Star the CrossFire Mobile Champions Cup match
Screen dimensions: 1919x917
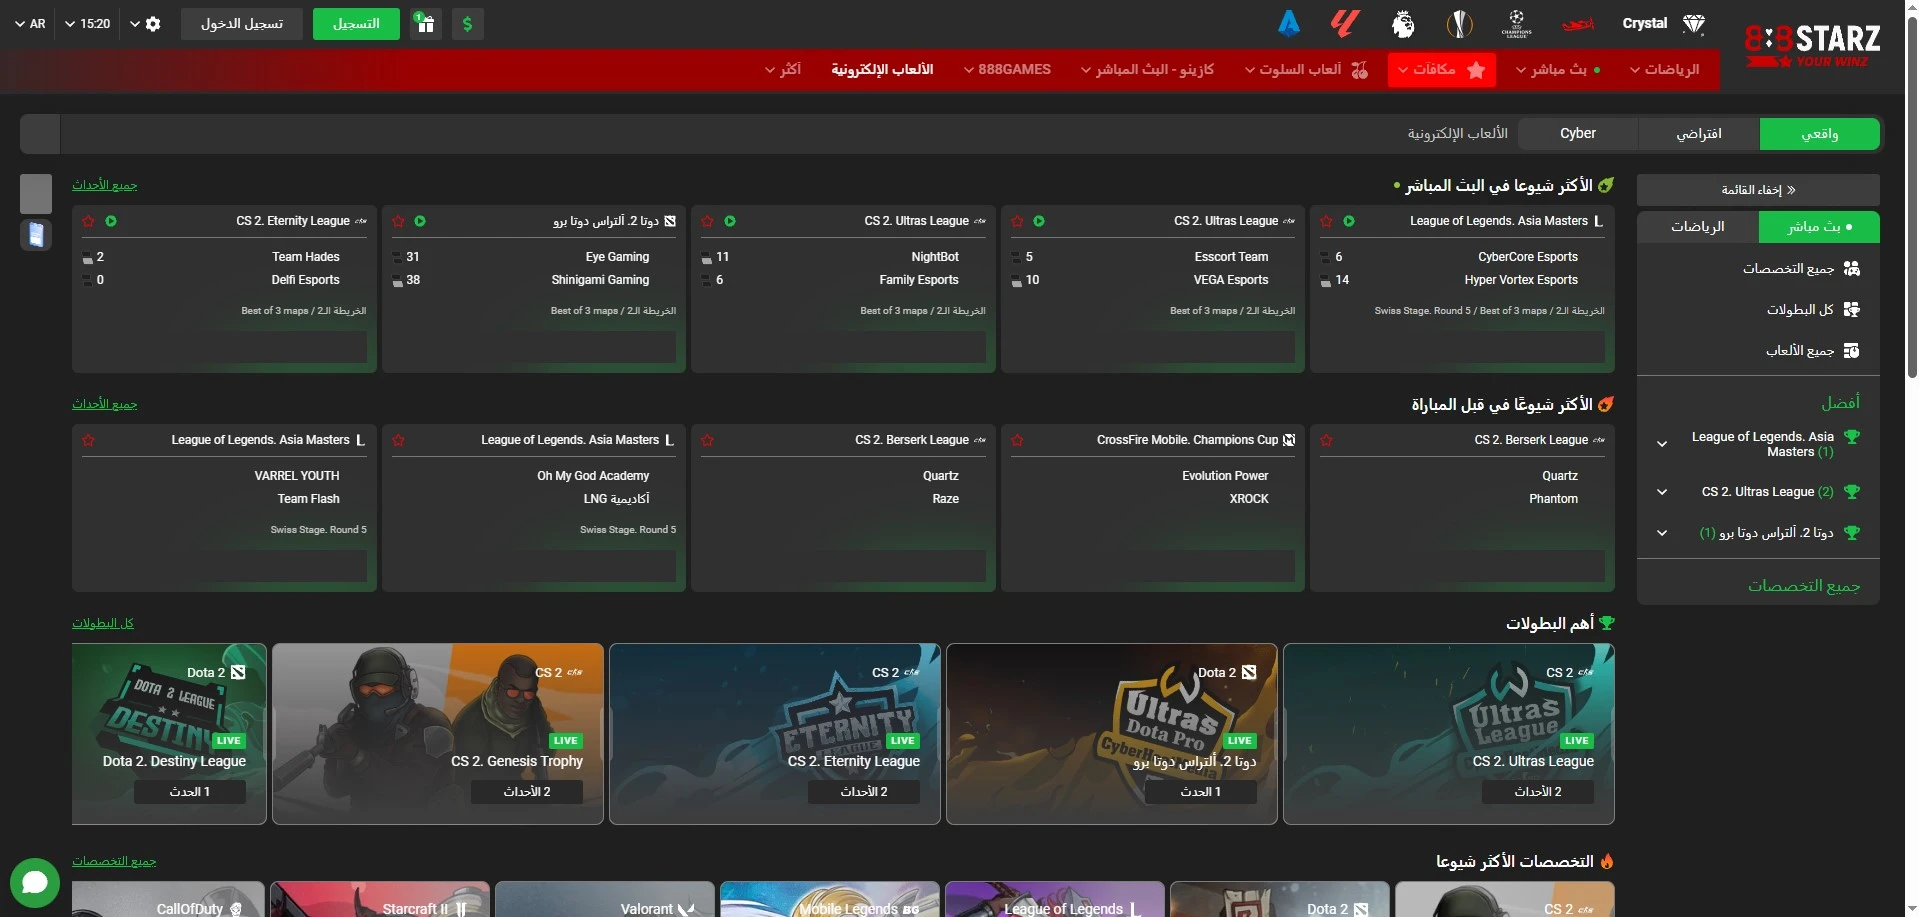1017,440
